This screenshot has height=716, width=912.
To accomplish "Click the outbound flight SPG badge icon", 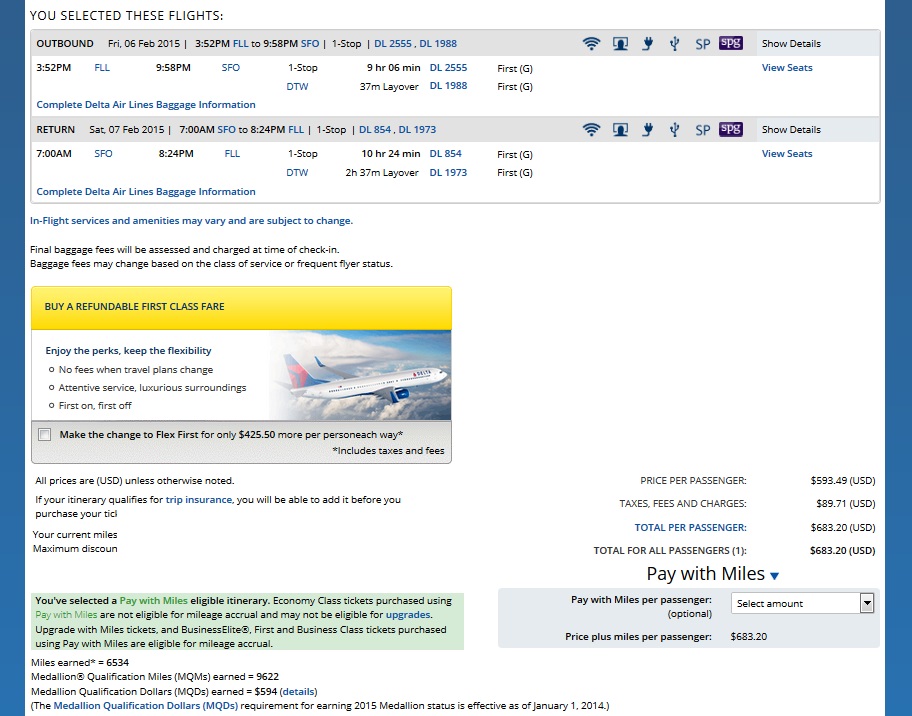I will 731,44.
